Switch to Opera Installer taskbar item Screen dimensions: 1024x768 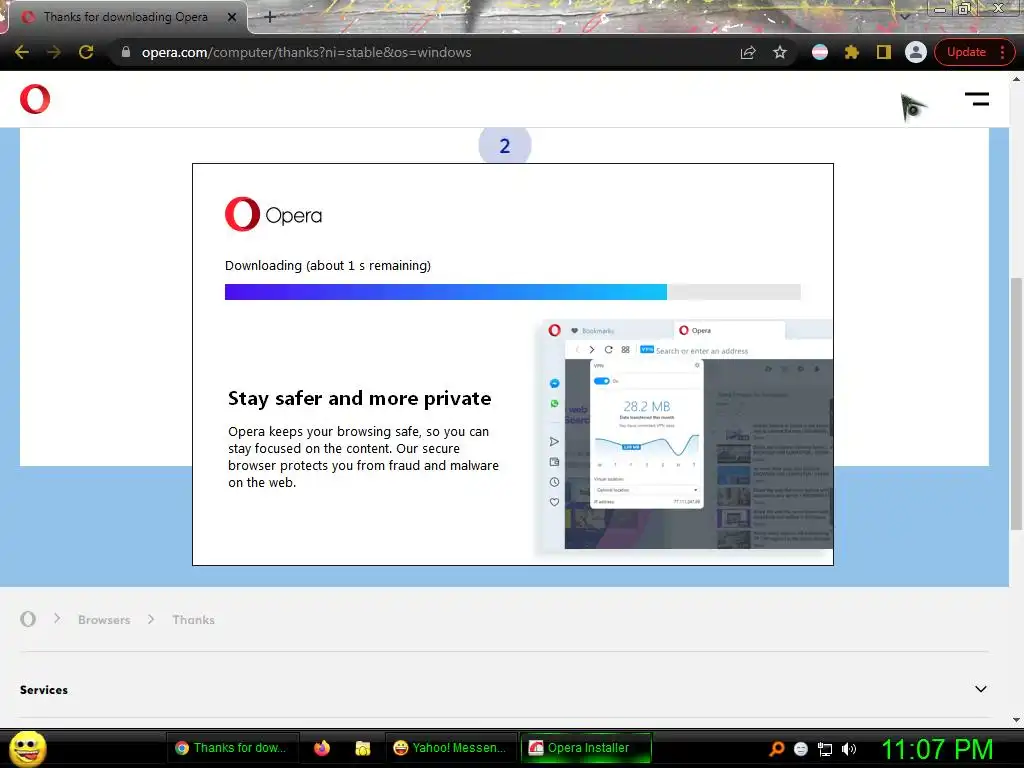[586, 748]
